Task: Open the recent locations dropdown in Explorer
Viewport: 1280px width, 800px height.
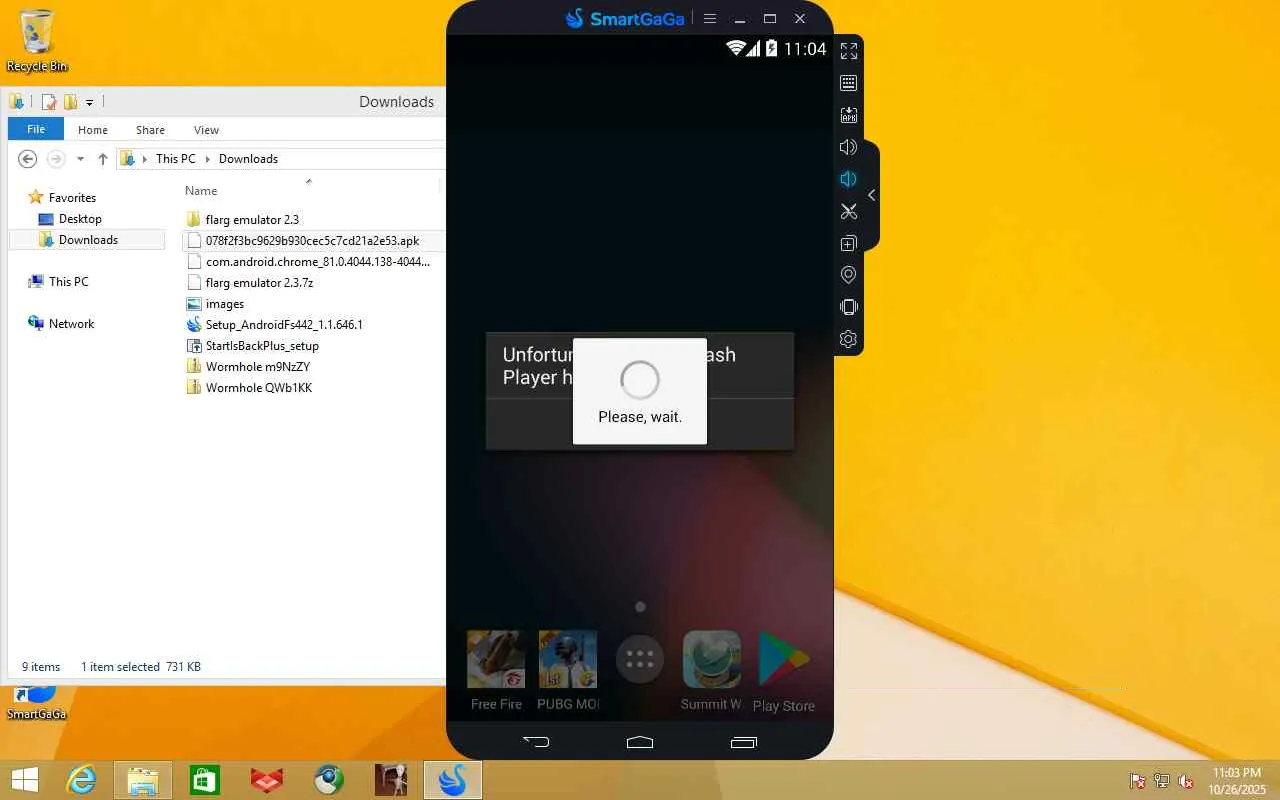Action: 80,159
